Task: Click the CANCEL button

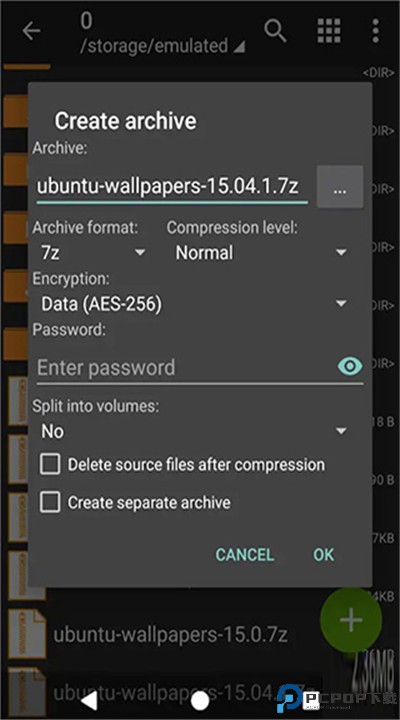Action: tap(245, 555)
